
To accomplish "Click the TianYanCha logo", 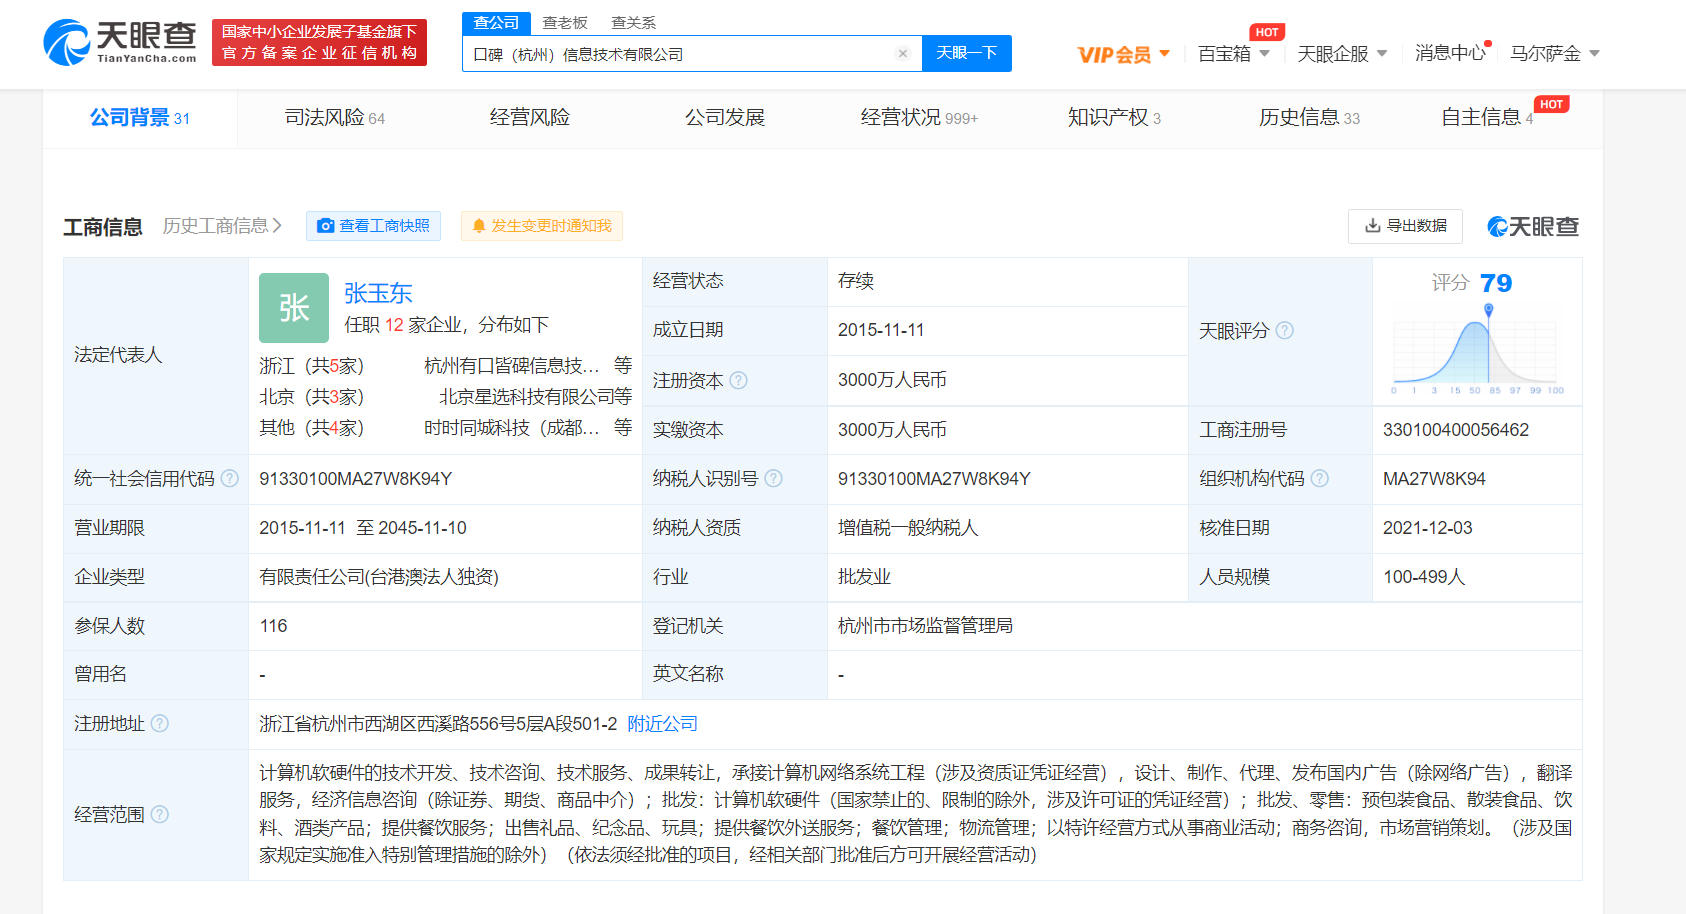I will point(120,42).
